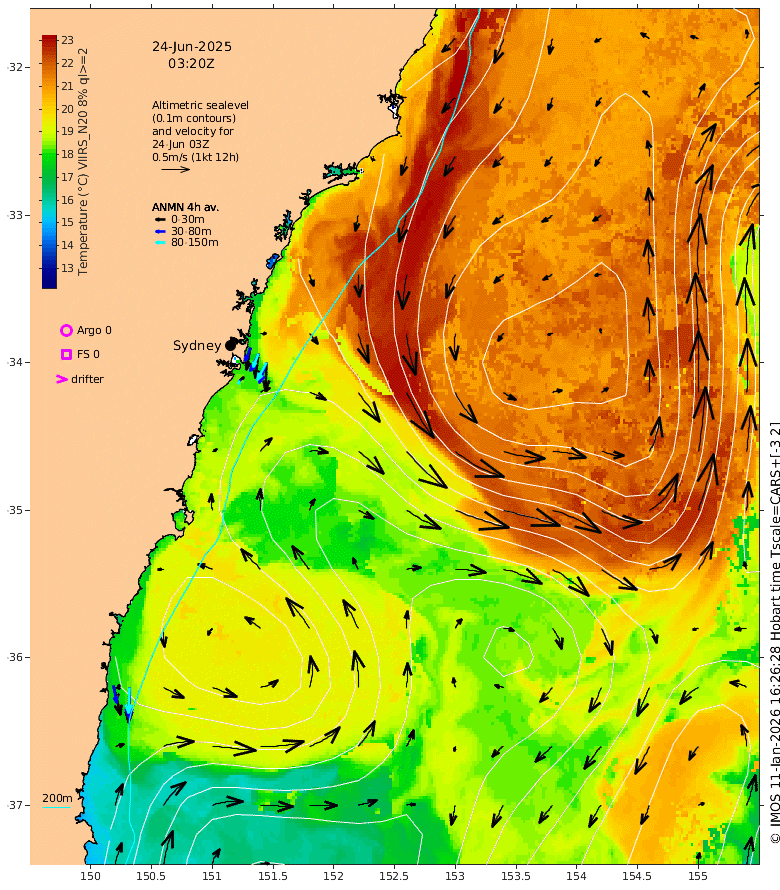Click the 0.5m/s velocity scale arrow
The height and width of the screenshot is (890, 780).
coord(175,169)
